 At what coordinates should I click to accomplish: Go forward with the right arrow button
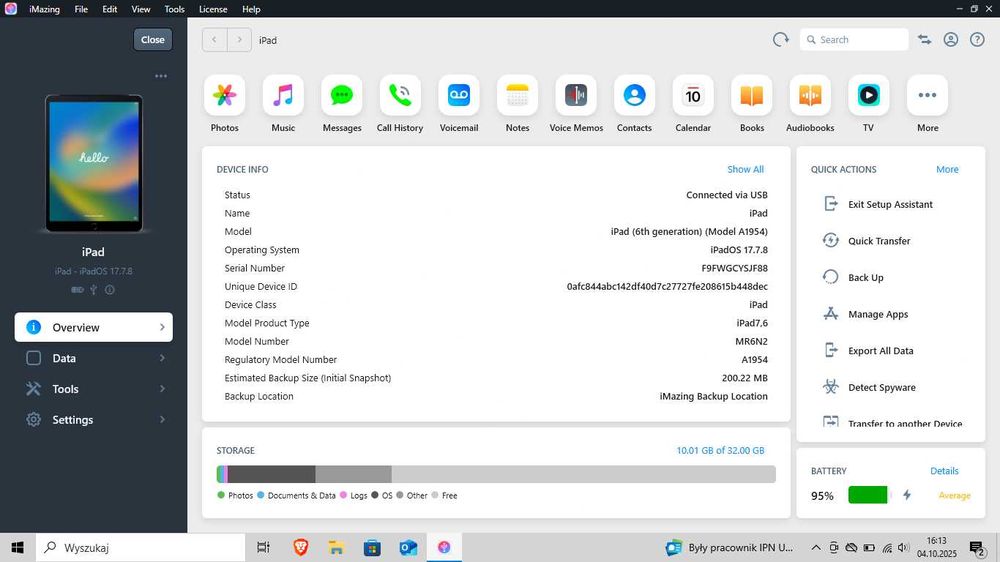click(x=239, y=40)
